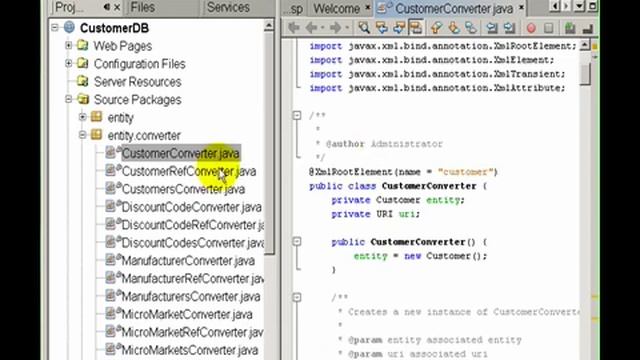Close the CustomerConverter.java tab
The width and height of the screenshot is (640, 360).
click(521, 7)
